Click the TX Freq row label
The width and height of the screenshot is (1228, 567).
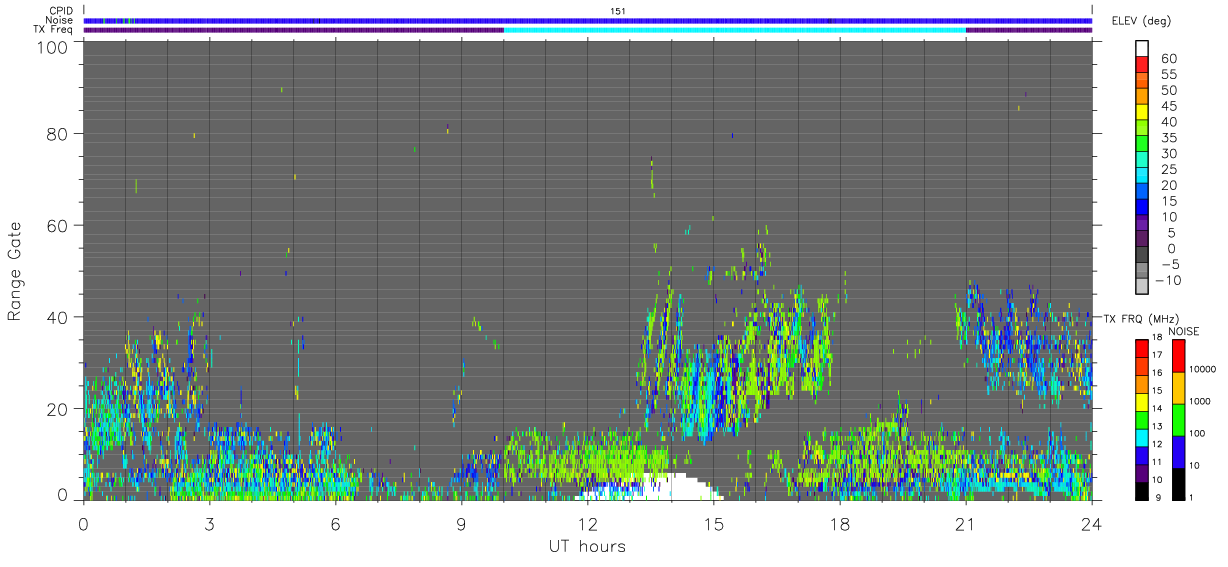tap(53, 30)
